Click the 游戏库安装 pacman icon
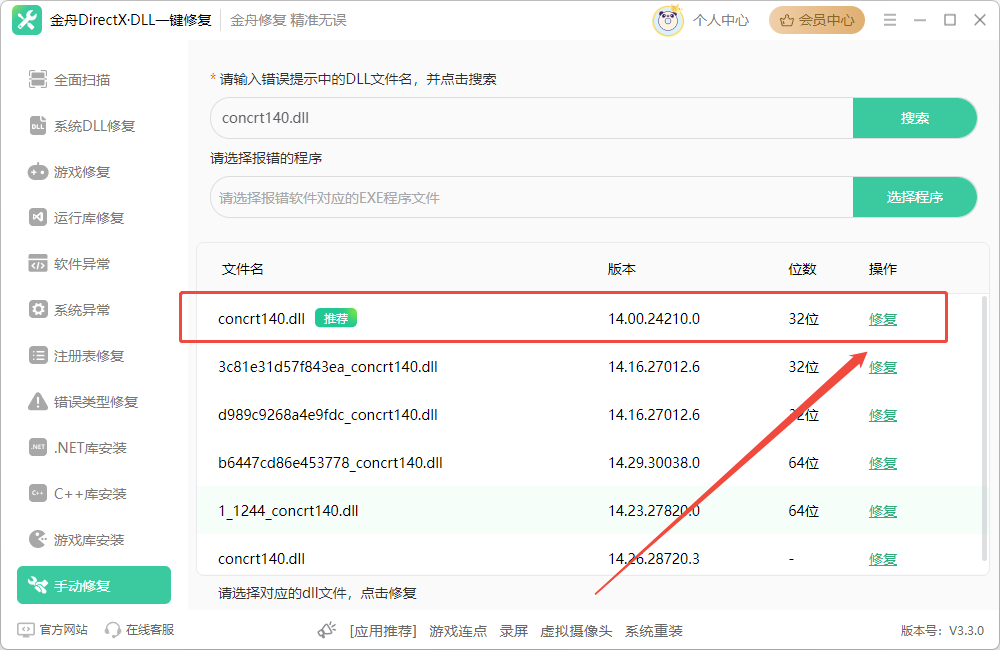1000x650 pixels. tap(38, 539)
